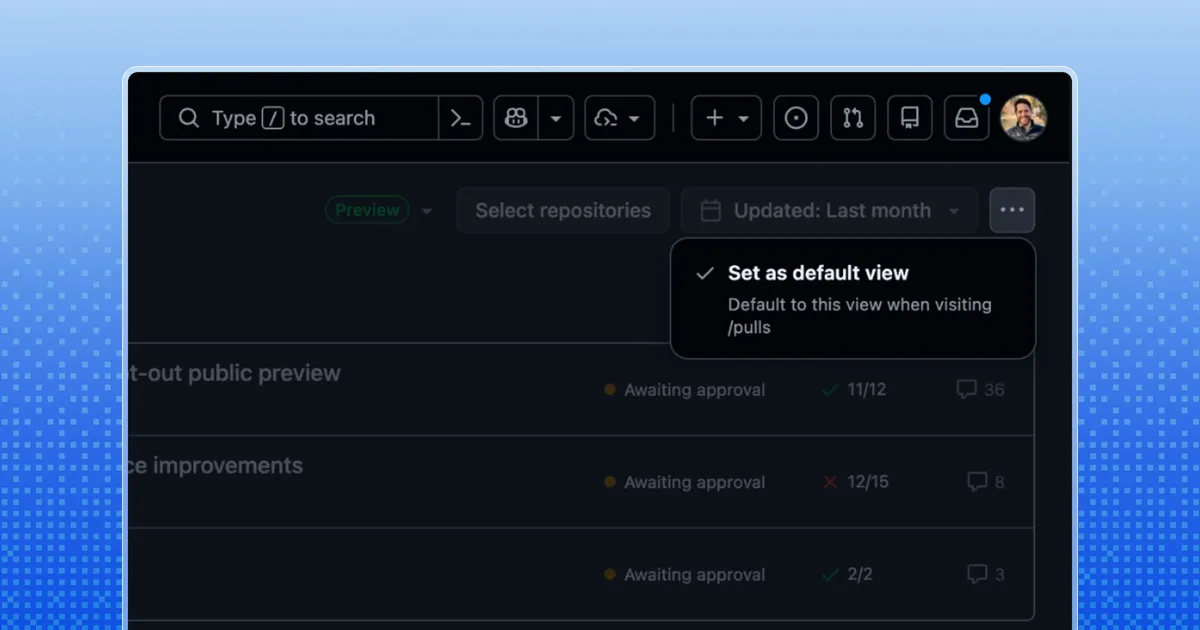Image resolution: width=1200 pixels, height=630 pixels.
Task: Expand the chevron next to Preview badge
Action: click(427, 211)
